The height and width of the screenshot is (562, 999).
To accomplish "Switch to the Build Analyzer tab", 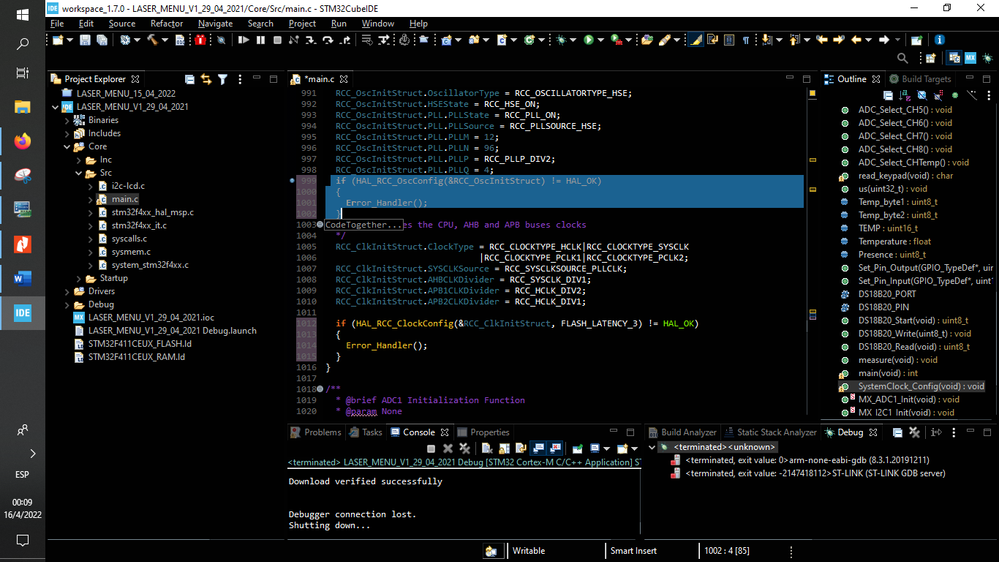I will point(682,432).
